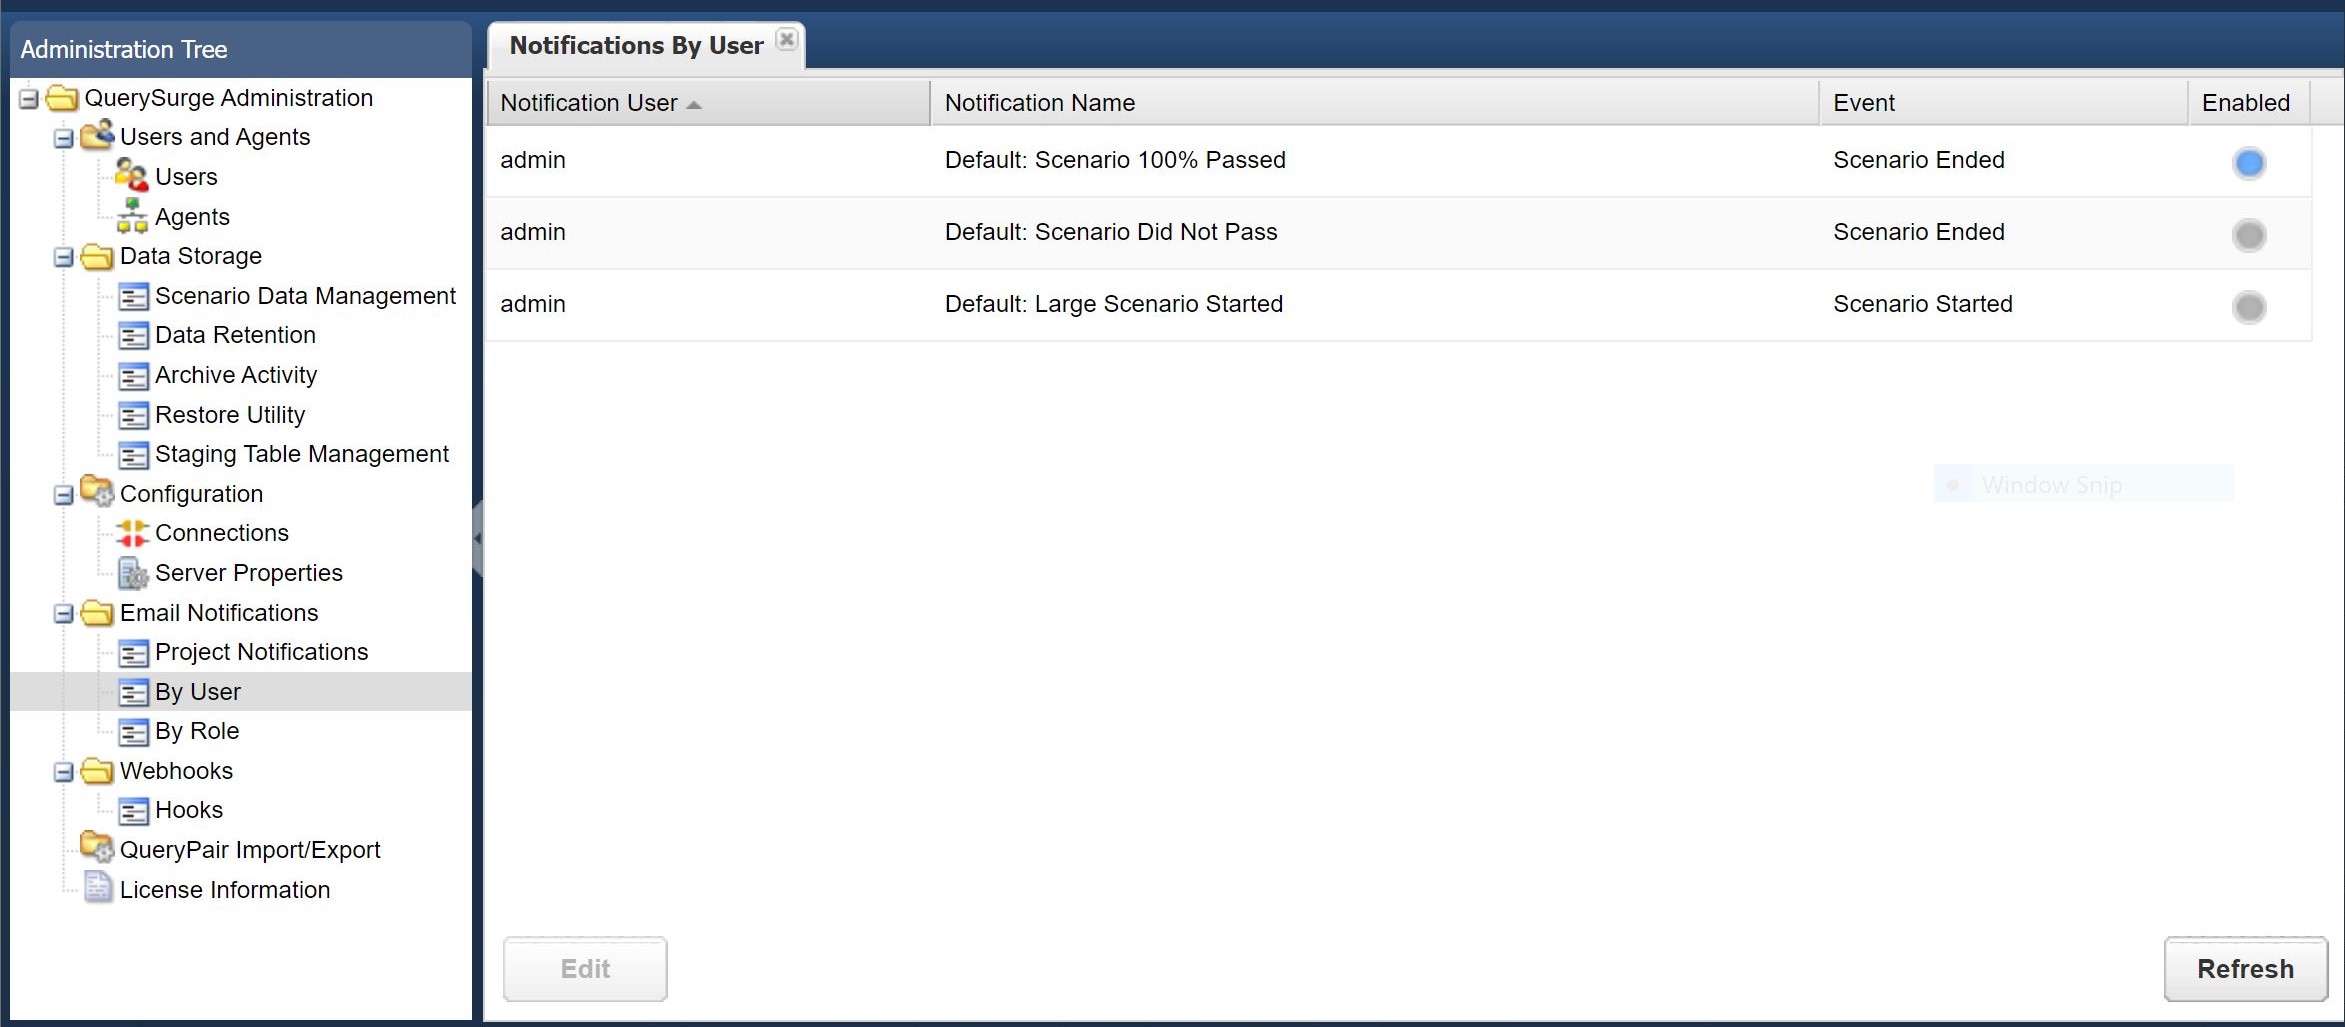Image resolution: width=2345 pixels, height=1027 pixels.
Task: Click the QueryPair Import/Export folder icon
Action: (97, 848)
